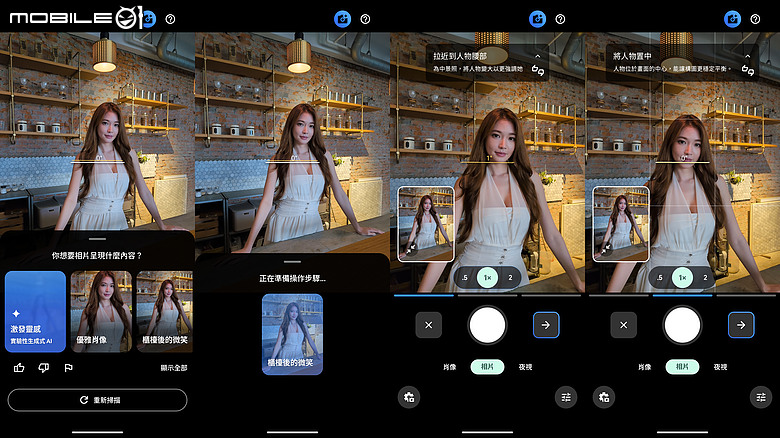Give thumbs down to the suggestions
The image size is (780, 438).
(x=44, y=368)
